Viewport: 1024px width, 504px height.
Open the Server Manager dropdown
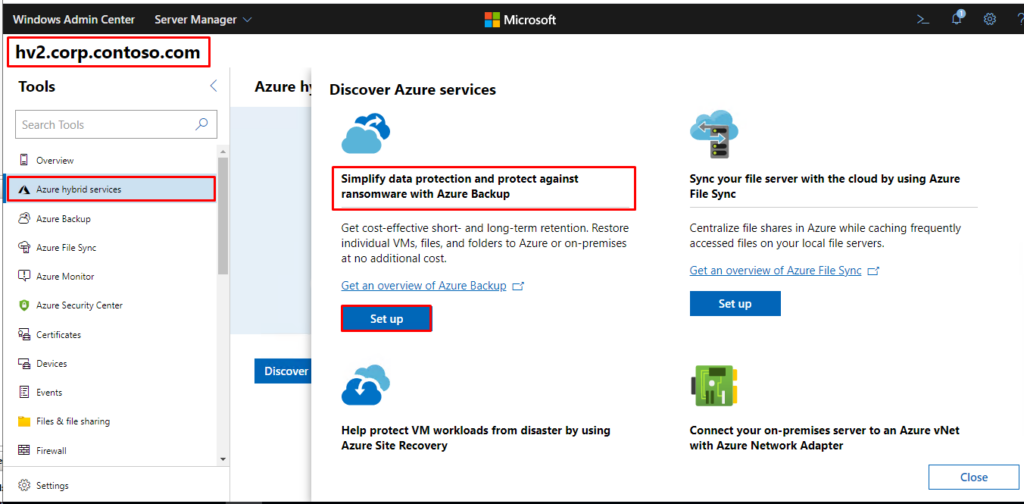203,20
